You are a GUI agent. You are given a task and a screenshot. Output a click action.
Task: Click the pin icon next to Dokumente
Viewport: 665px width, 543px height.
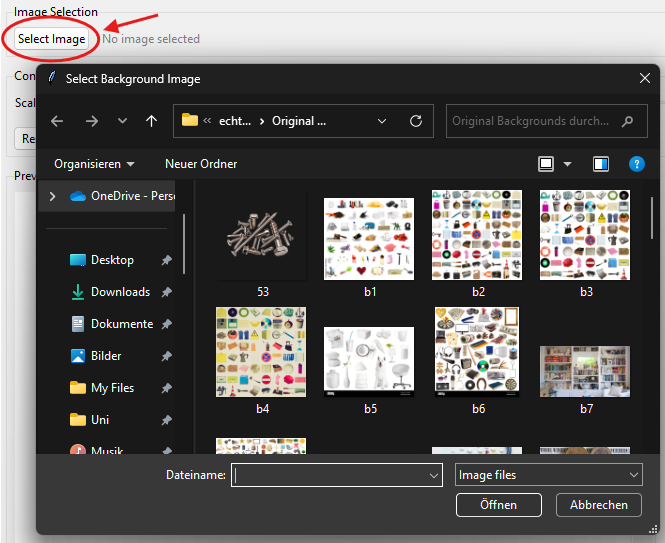tap(167, 324)
